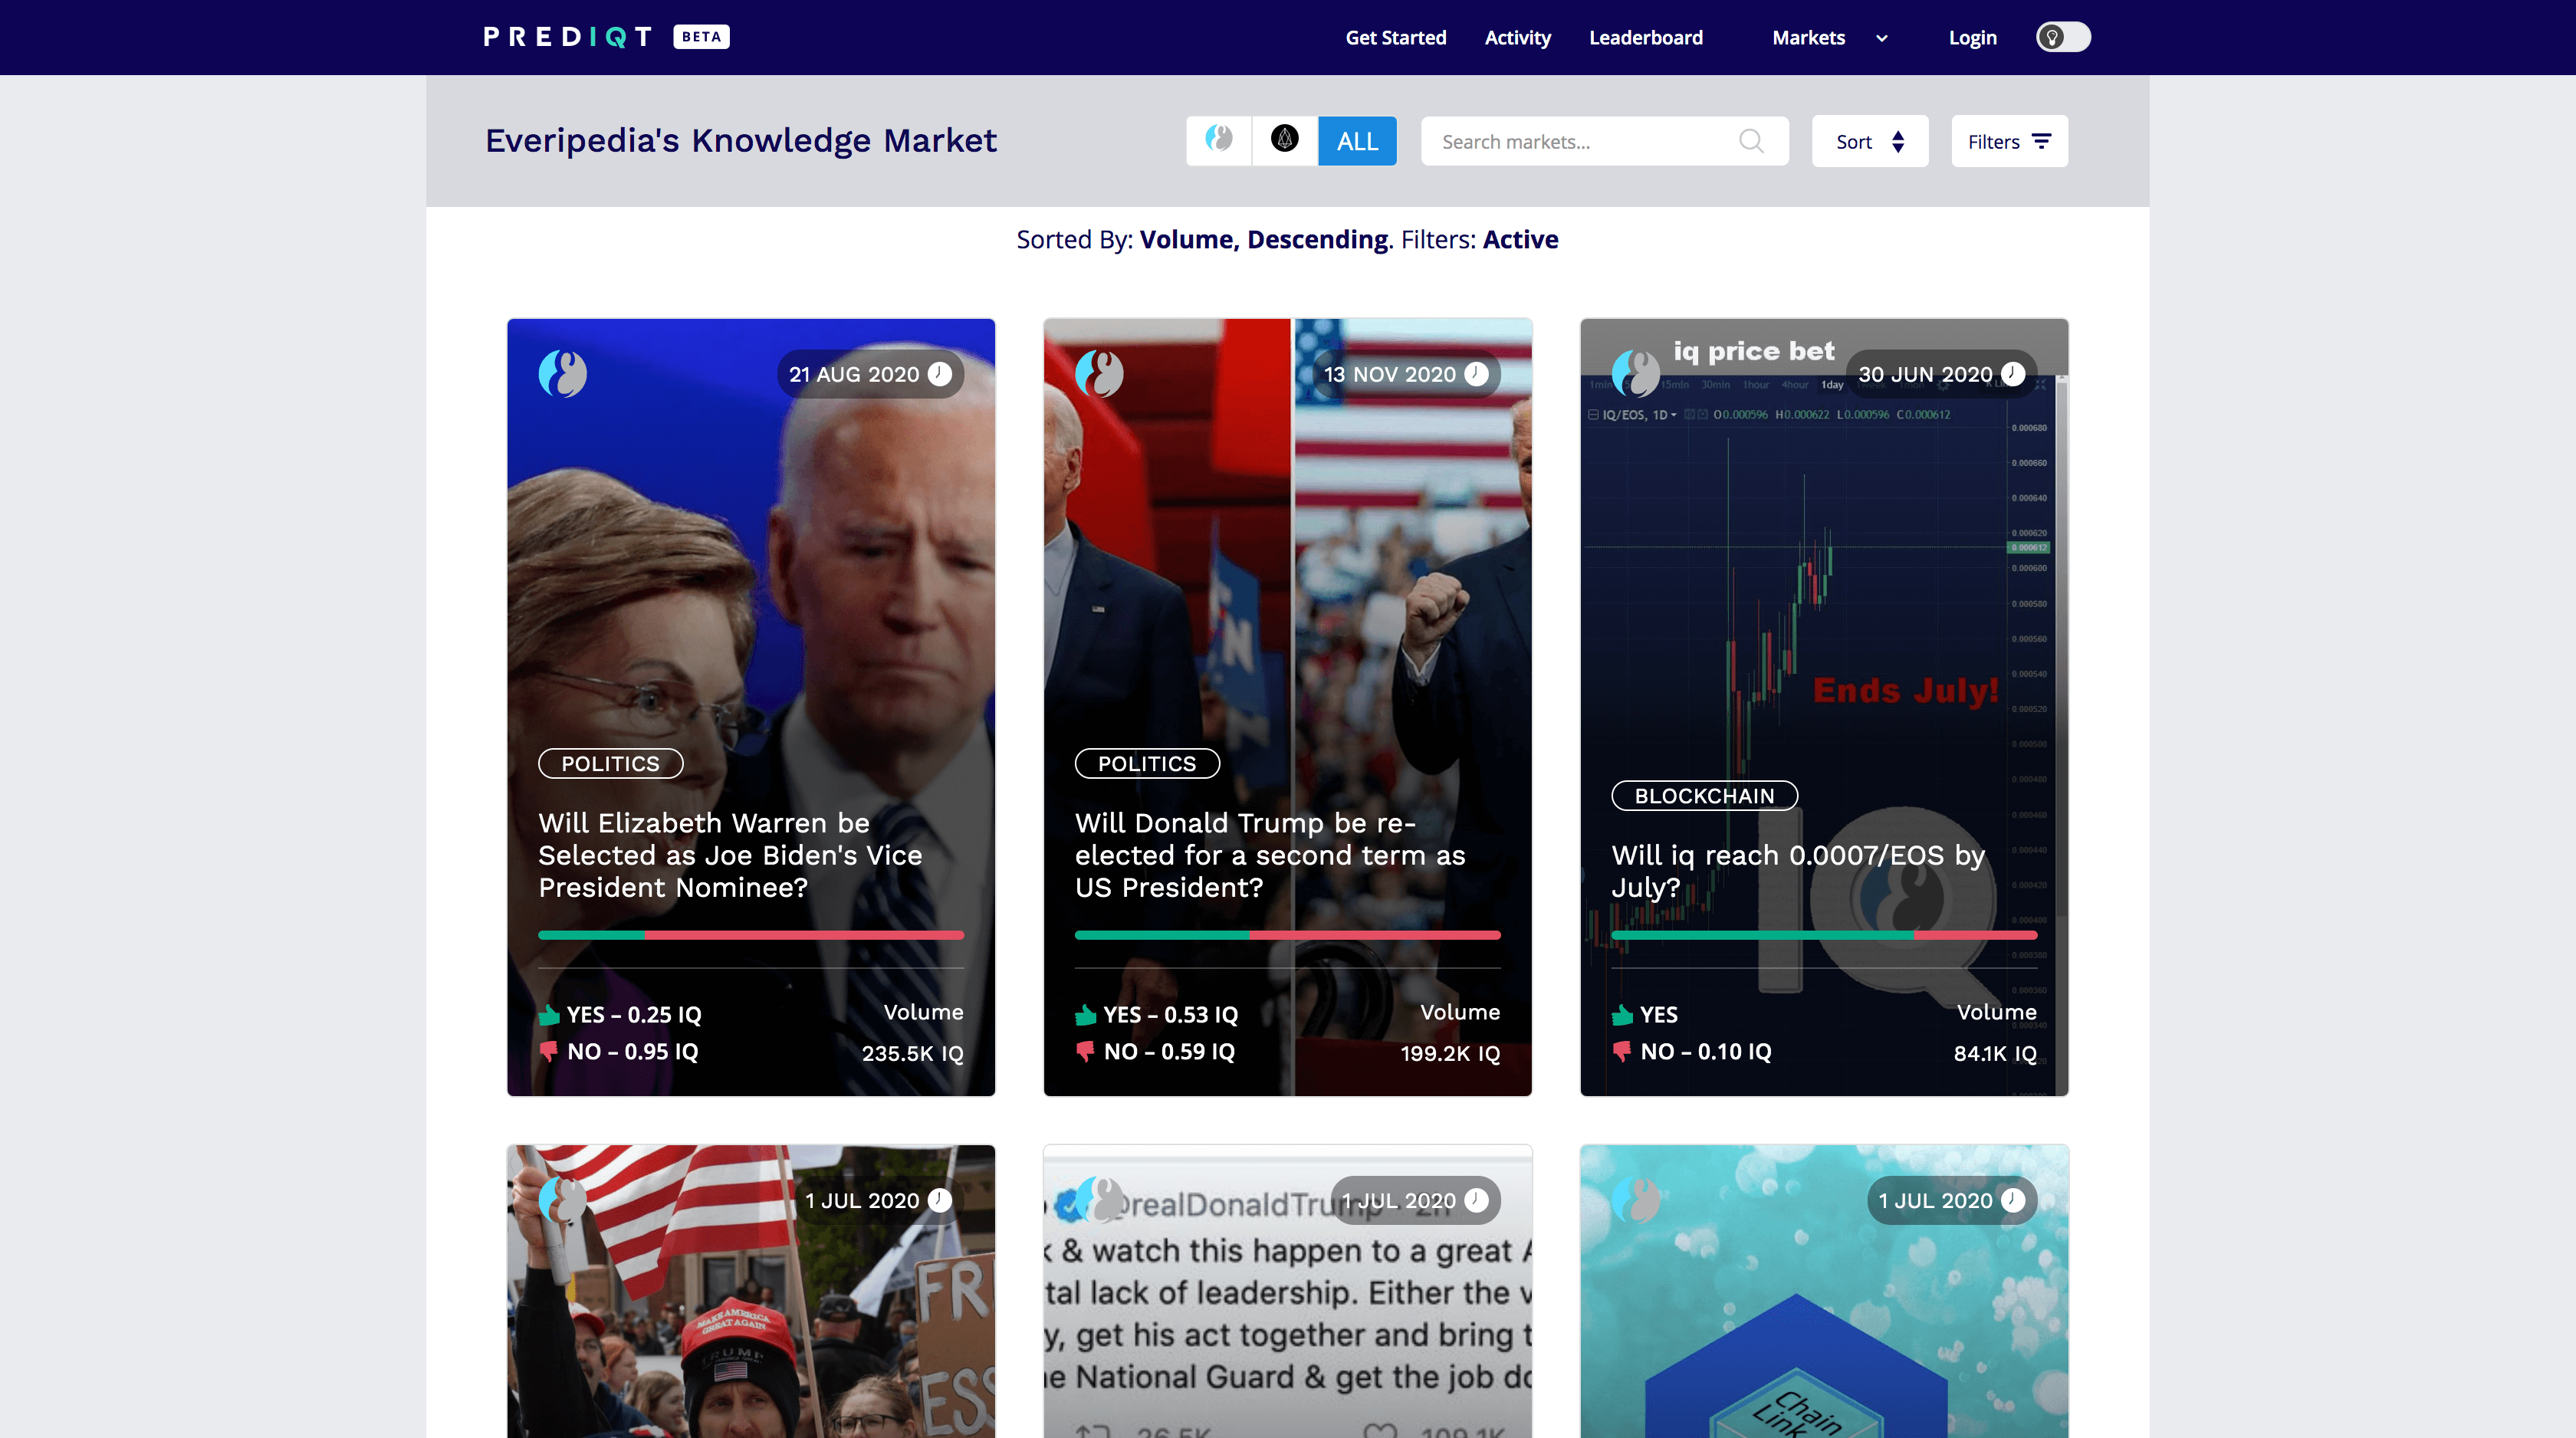
Task: Click the yes/no ratio bar on Warren card
Action: point(750,935)
